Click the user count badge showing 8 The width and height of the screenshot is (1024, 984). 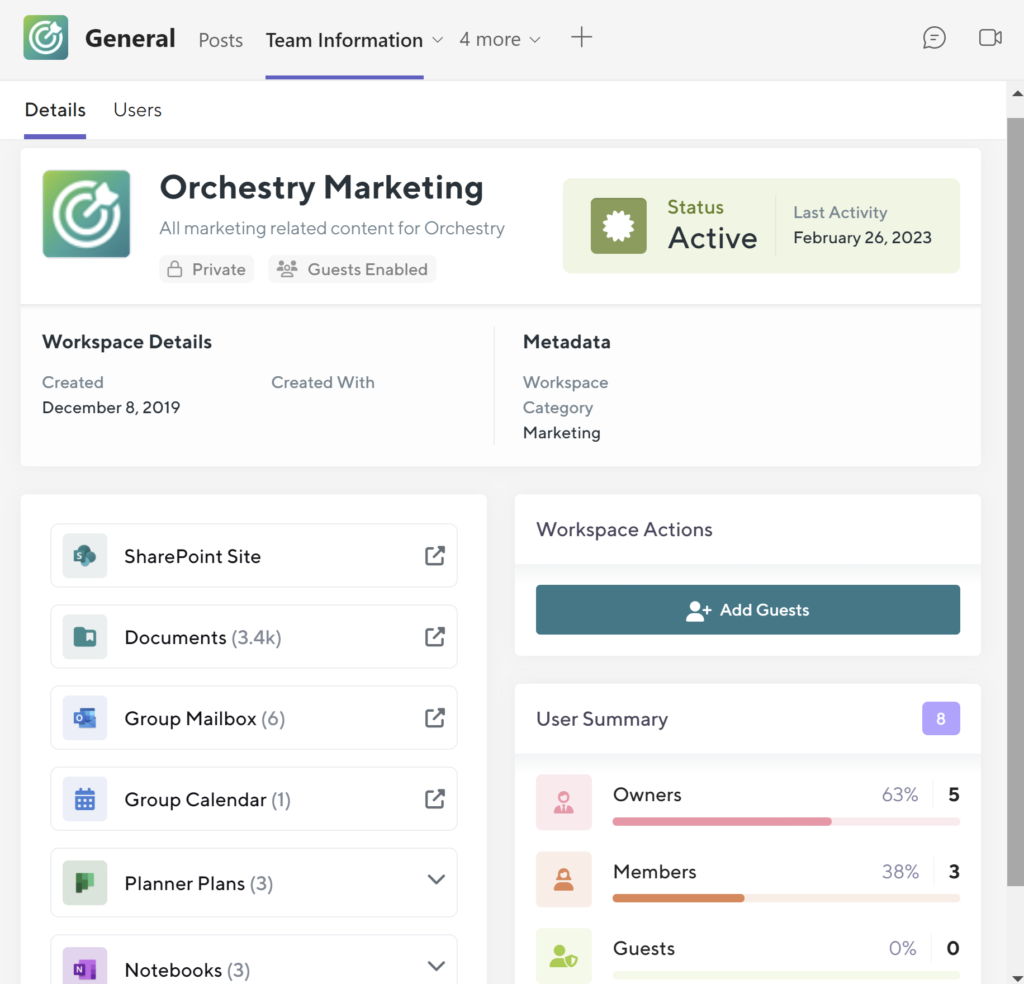point(941,718)
